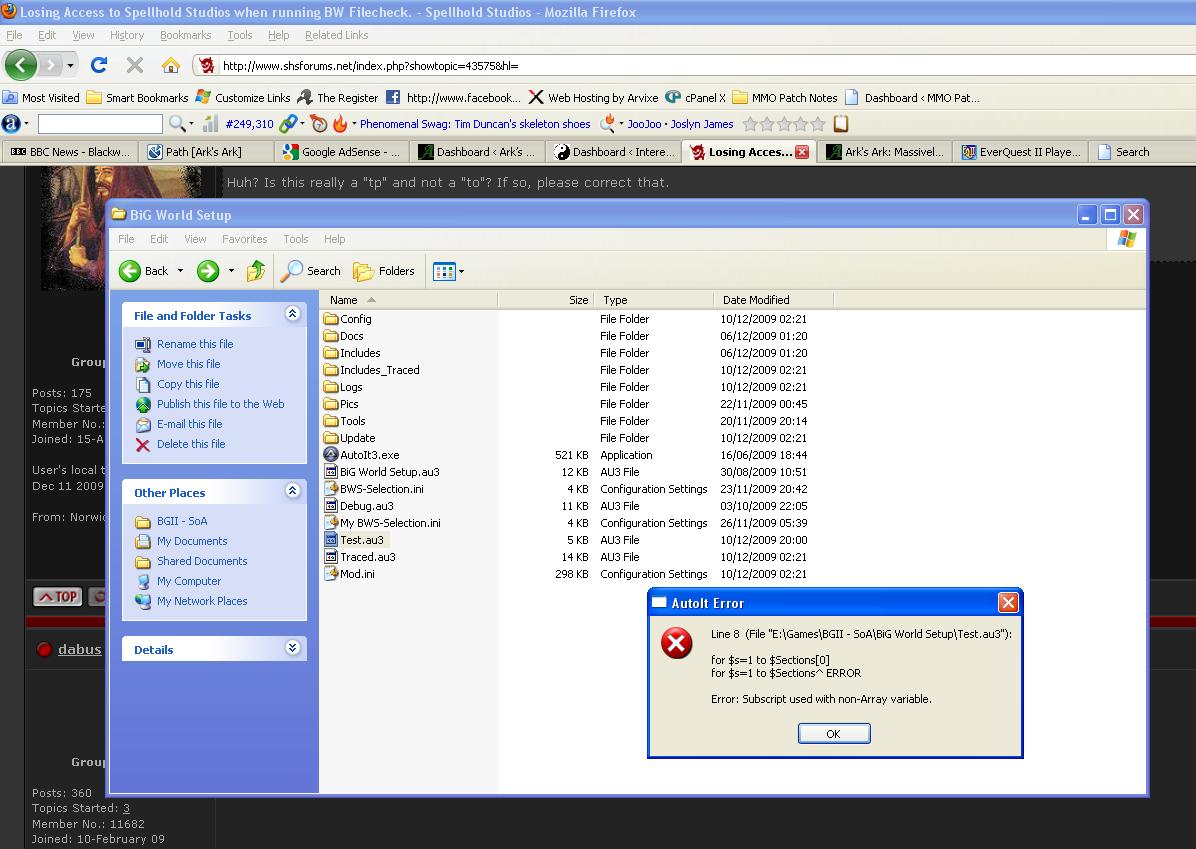Open Firefox back history dropdown arrow
This screenshot has height=849, width=1196.
[x=70, y=66]
